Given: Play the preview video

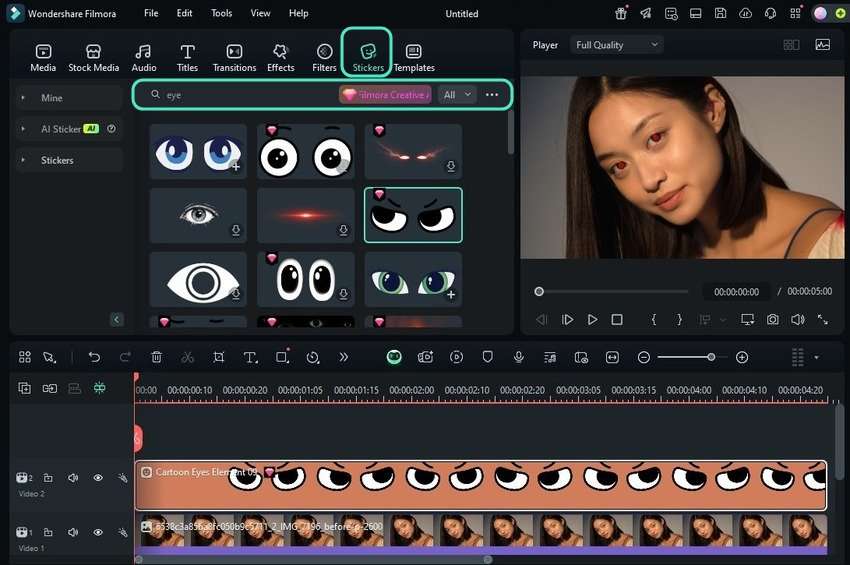Looking at the screenshot, I should 592,319.
